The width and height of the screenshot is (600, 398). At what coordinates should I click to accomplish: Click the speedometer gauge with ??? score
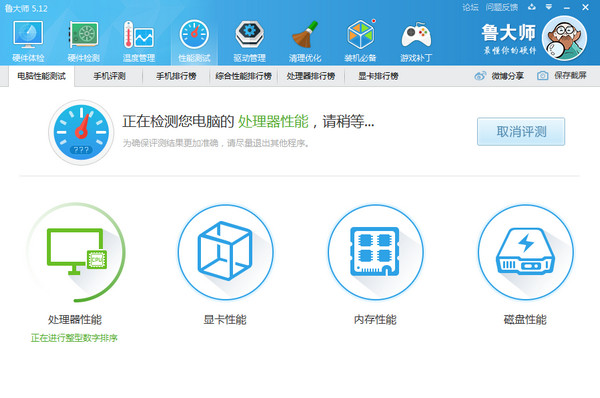pos(81,132)
